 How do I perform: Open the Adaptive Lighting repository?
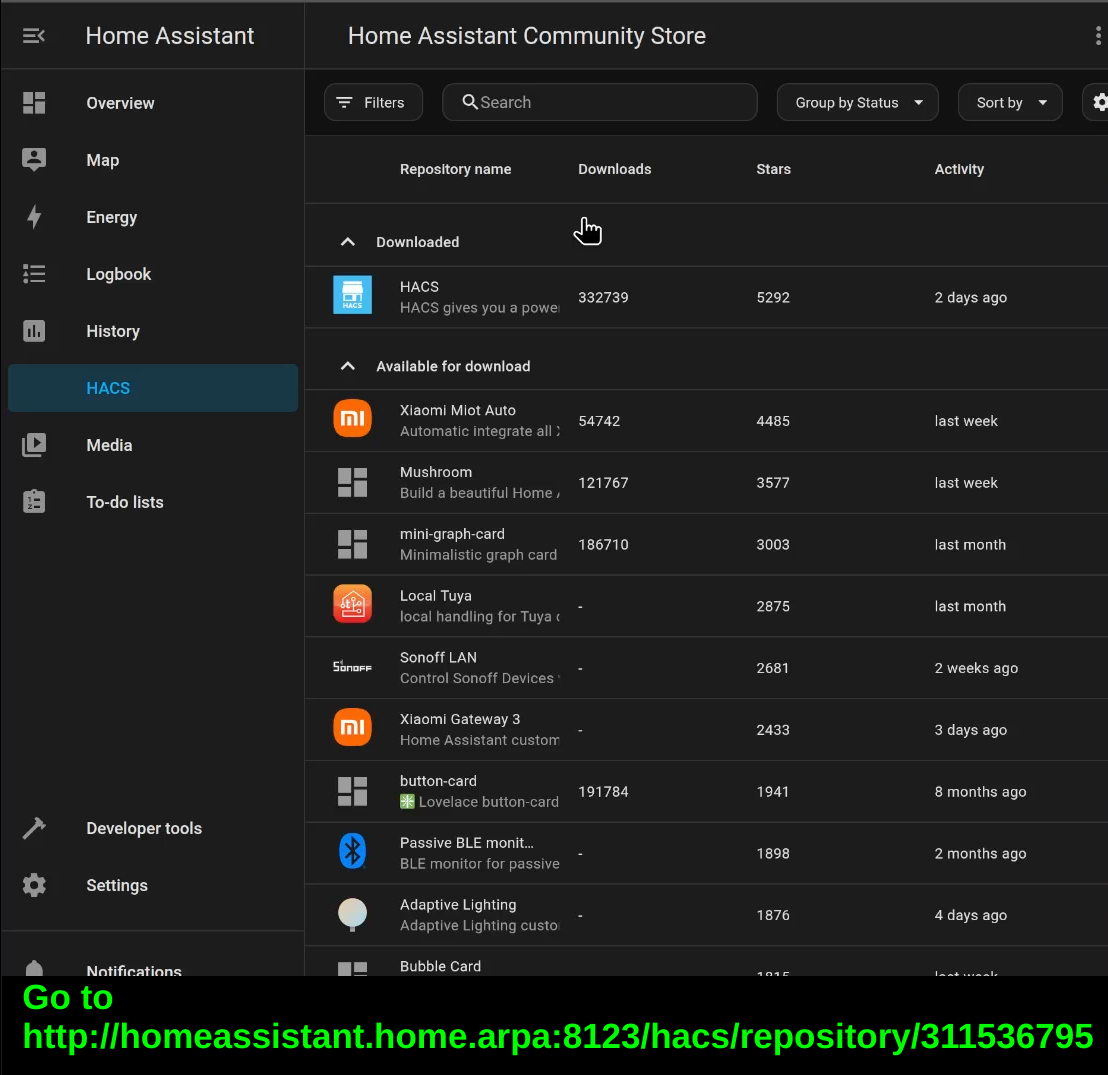coord(707,915)
